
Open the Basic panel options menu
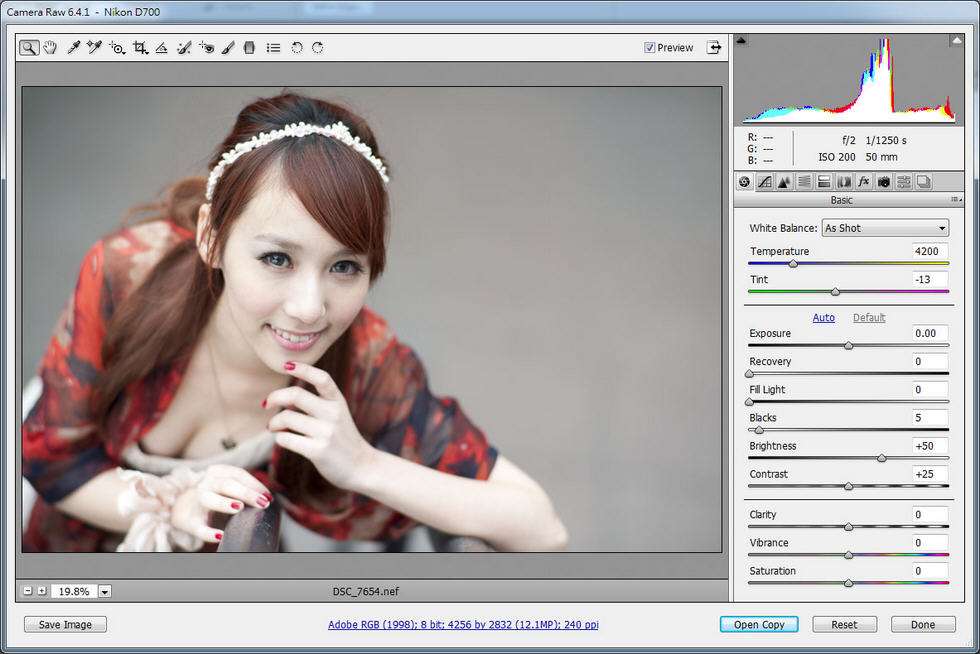[x=956, y=200]
